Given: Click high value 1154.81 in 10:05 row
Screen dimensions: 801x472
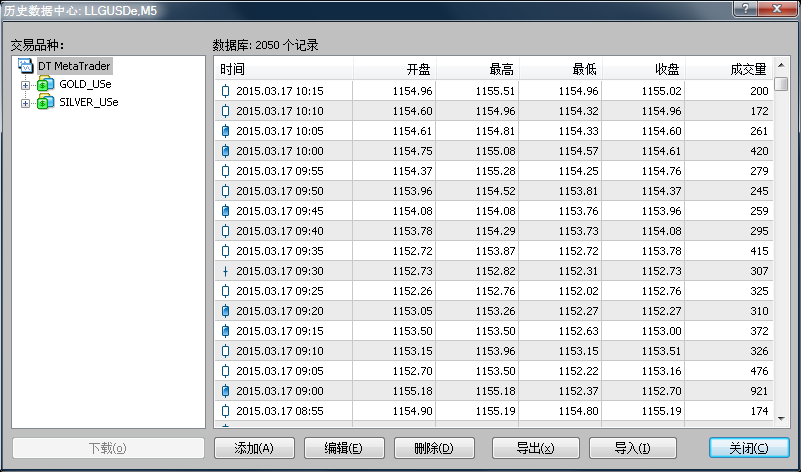Looking at the screenshot, I should [x=496, y=131].
